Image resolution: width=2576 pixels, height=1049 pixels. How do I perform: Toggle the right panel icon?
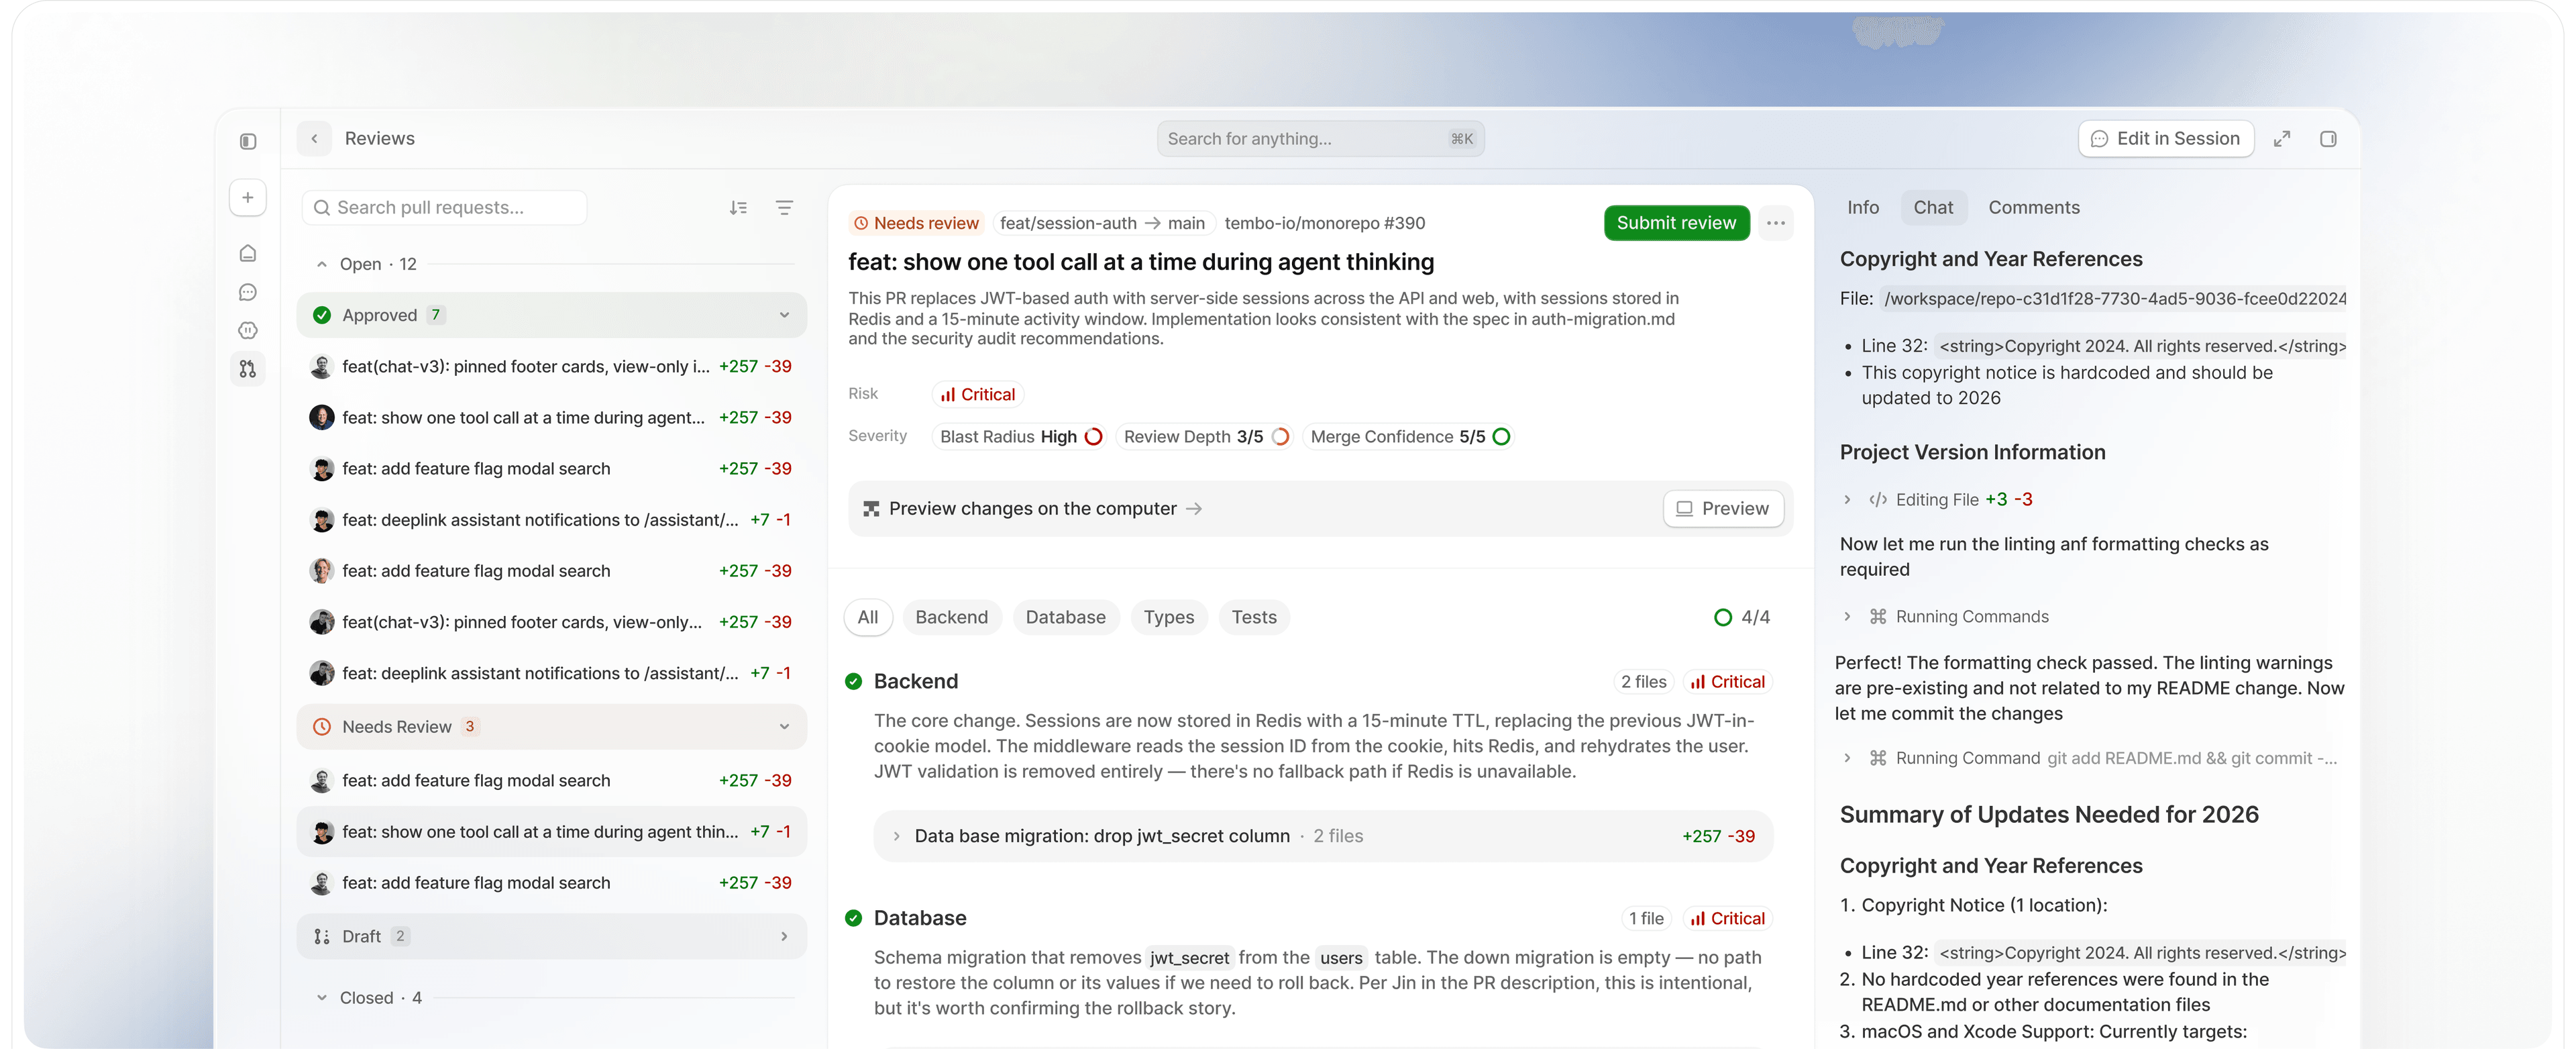[2328, 139]
